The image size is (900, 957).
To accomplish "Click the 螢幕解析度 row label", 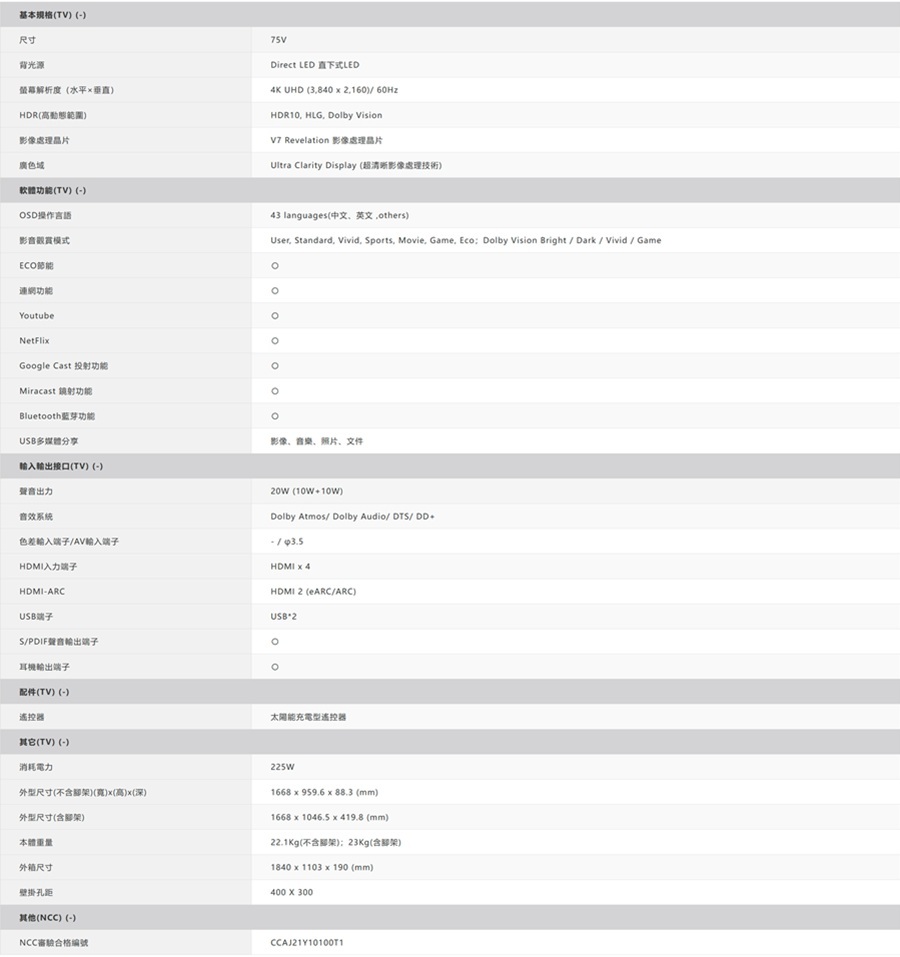I will [65, 90].
